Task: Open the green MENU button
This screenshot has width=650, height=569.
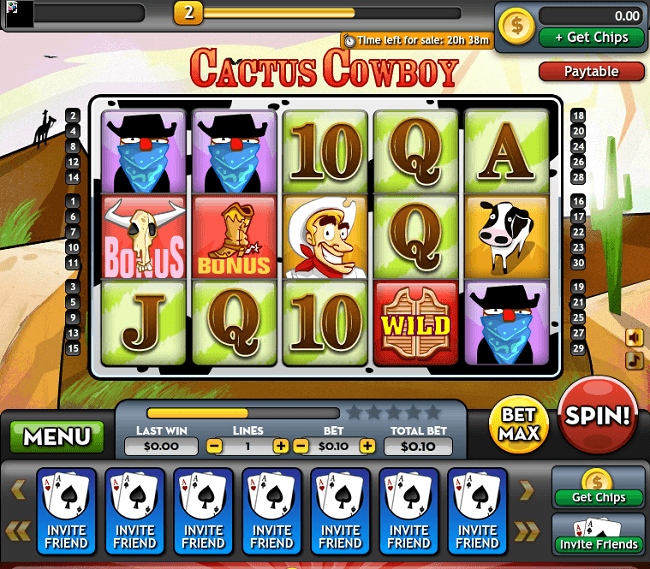Action: point(57,437)
